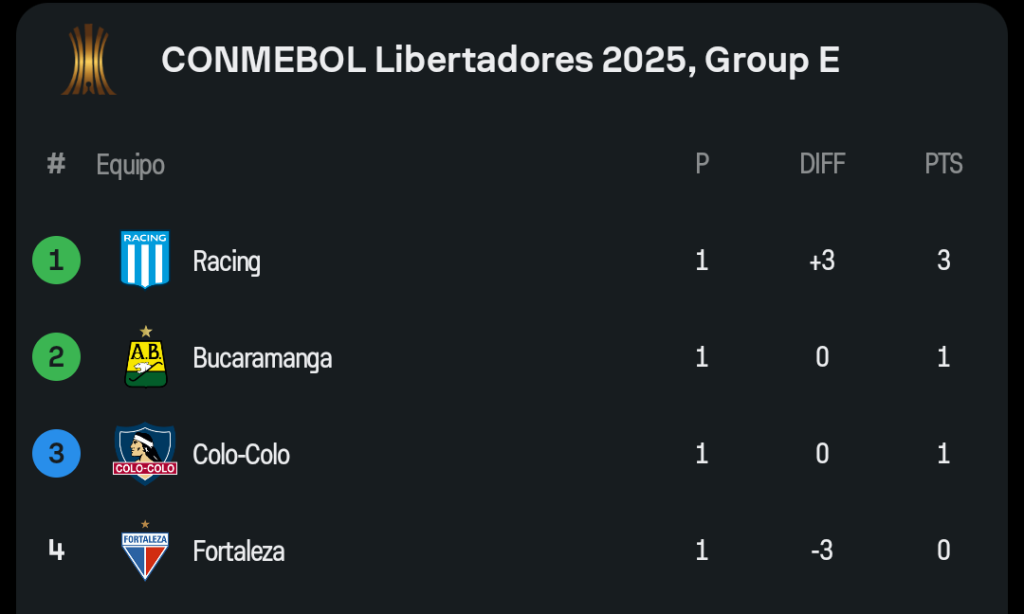This screenshot has width=1024, height=614.
Task: Click the Equipo column header
Action: 130,164
